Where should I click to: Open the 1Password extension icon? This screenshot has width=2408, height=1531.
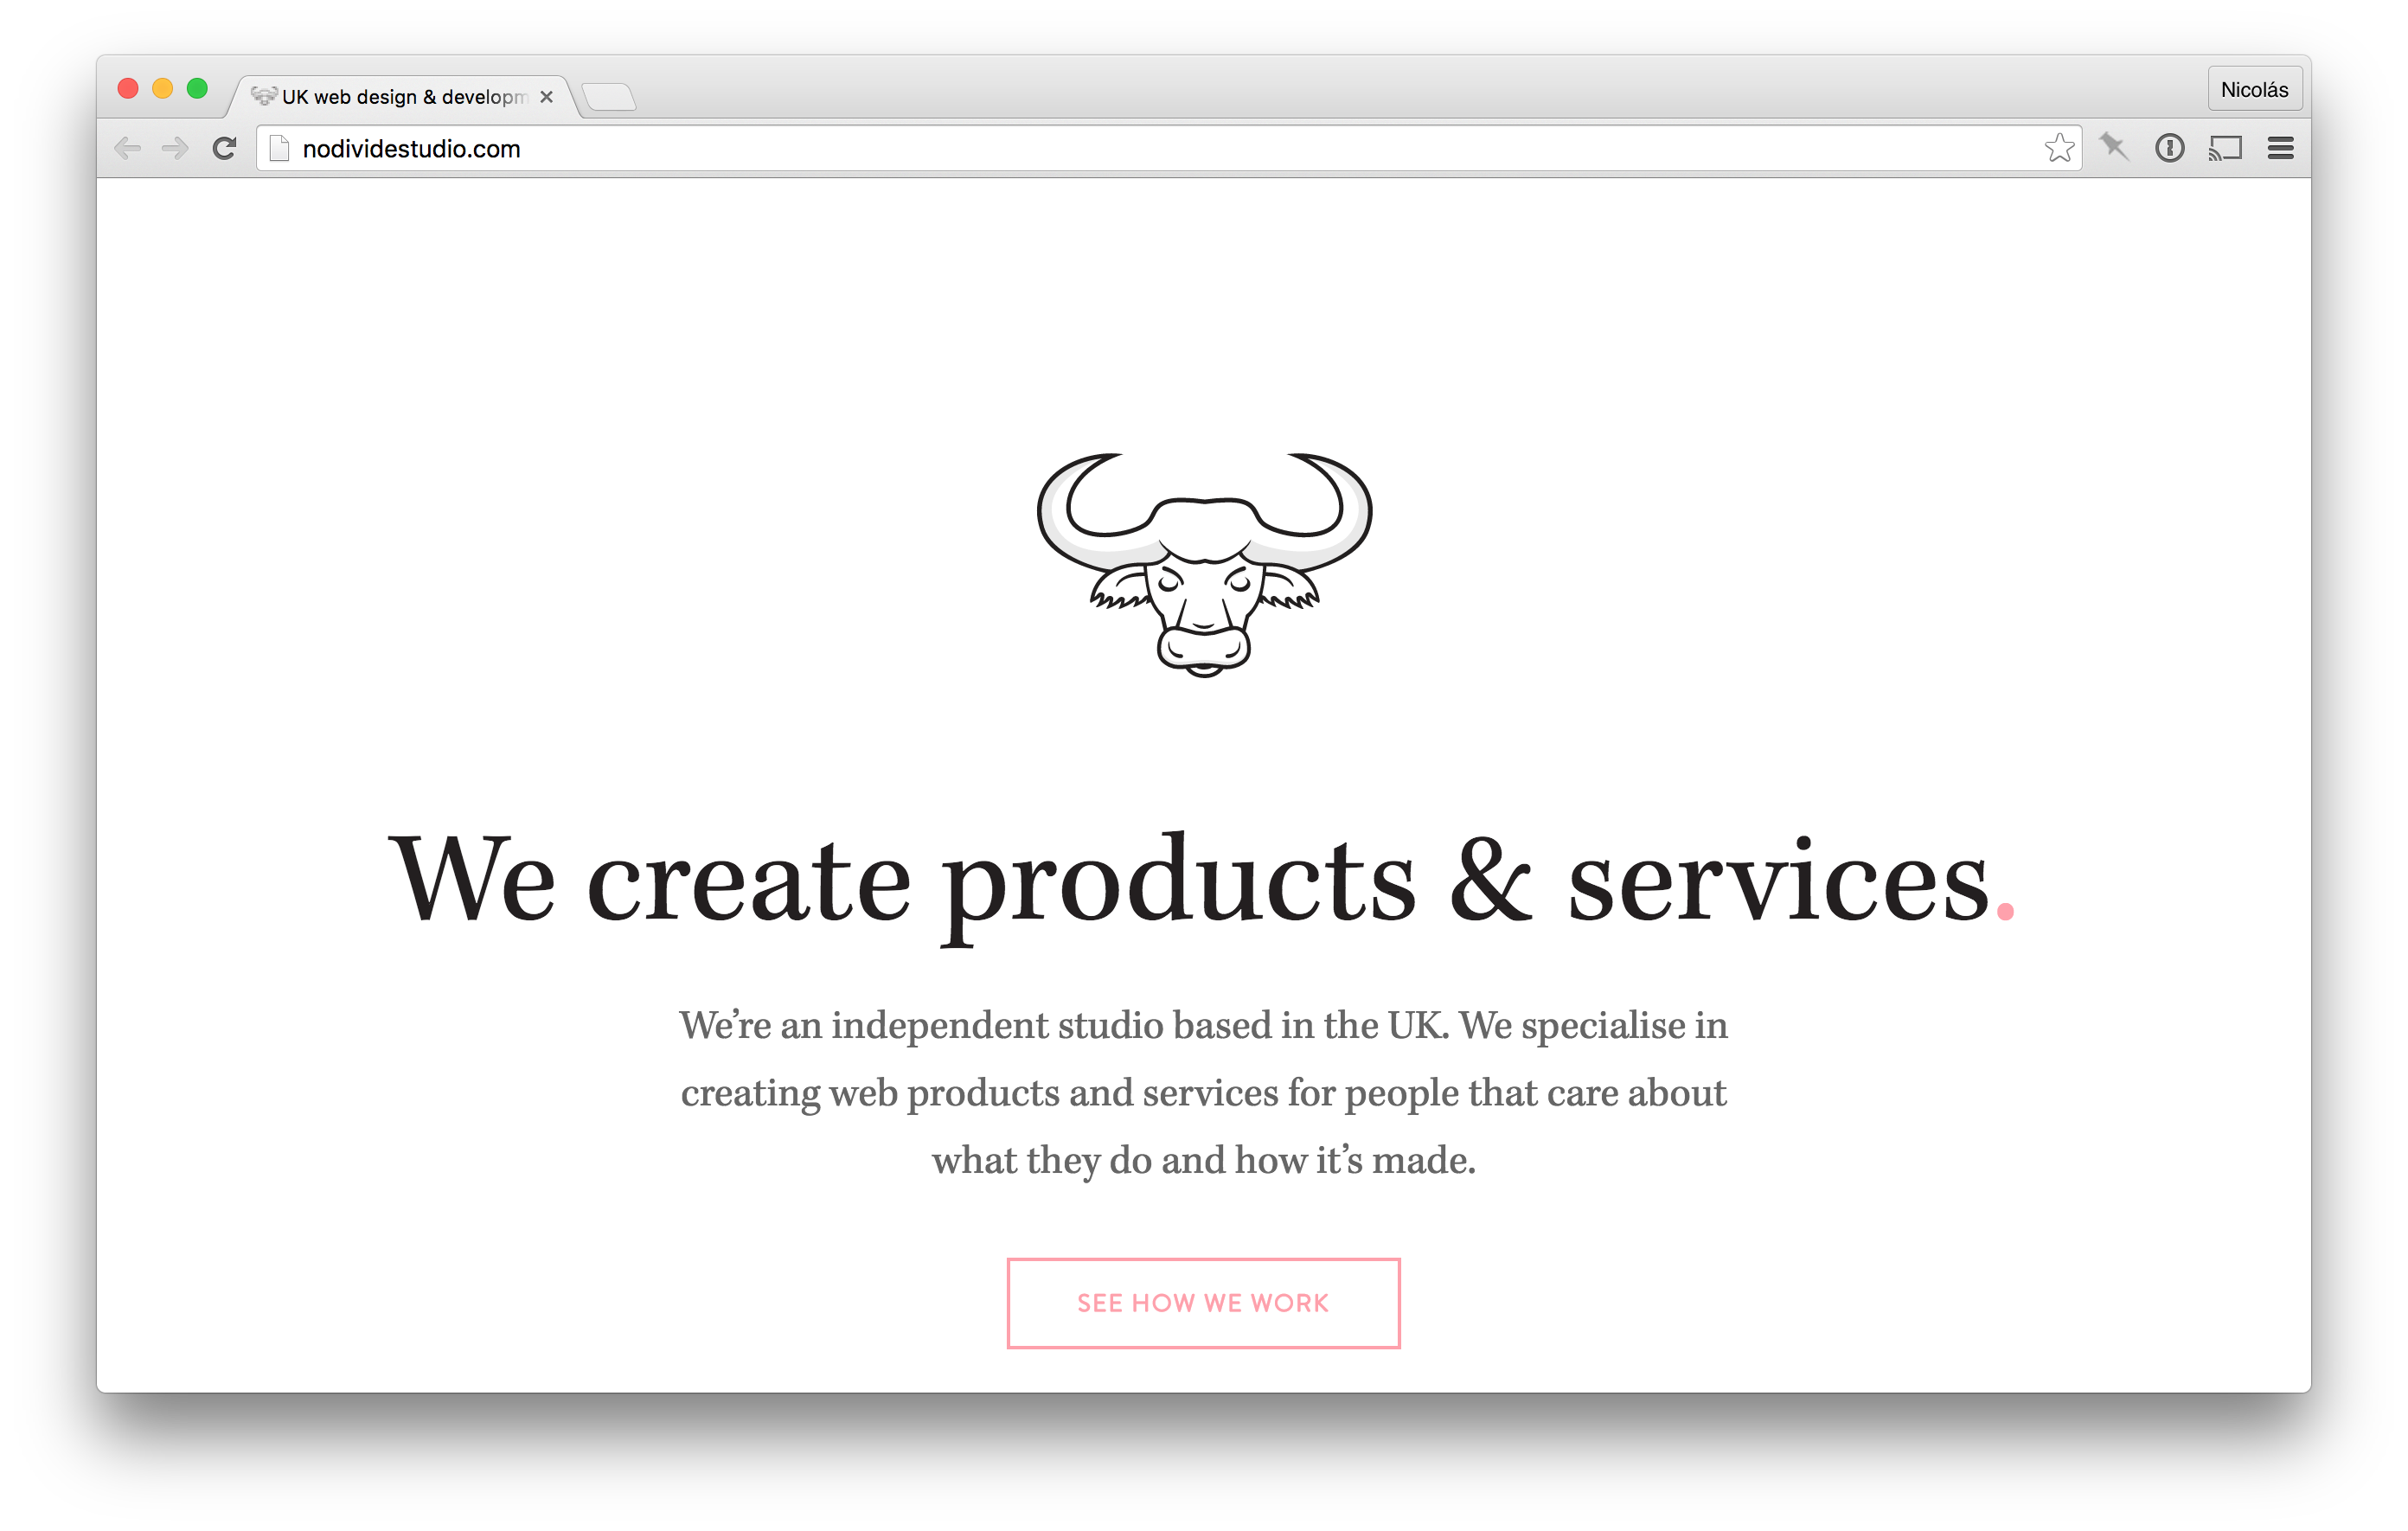pyautogui.click(x=2170, y=148)
